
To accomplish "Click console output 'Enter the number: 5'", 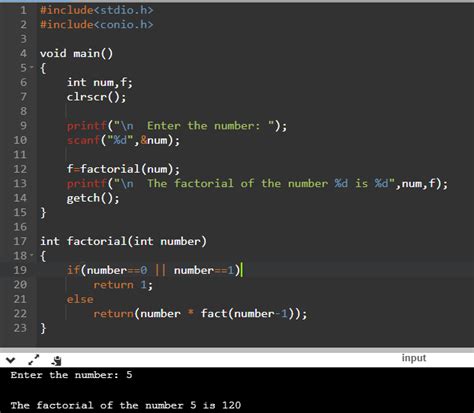I will (71, 375).
